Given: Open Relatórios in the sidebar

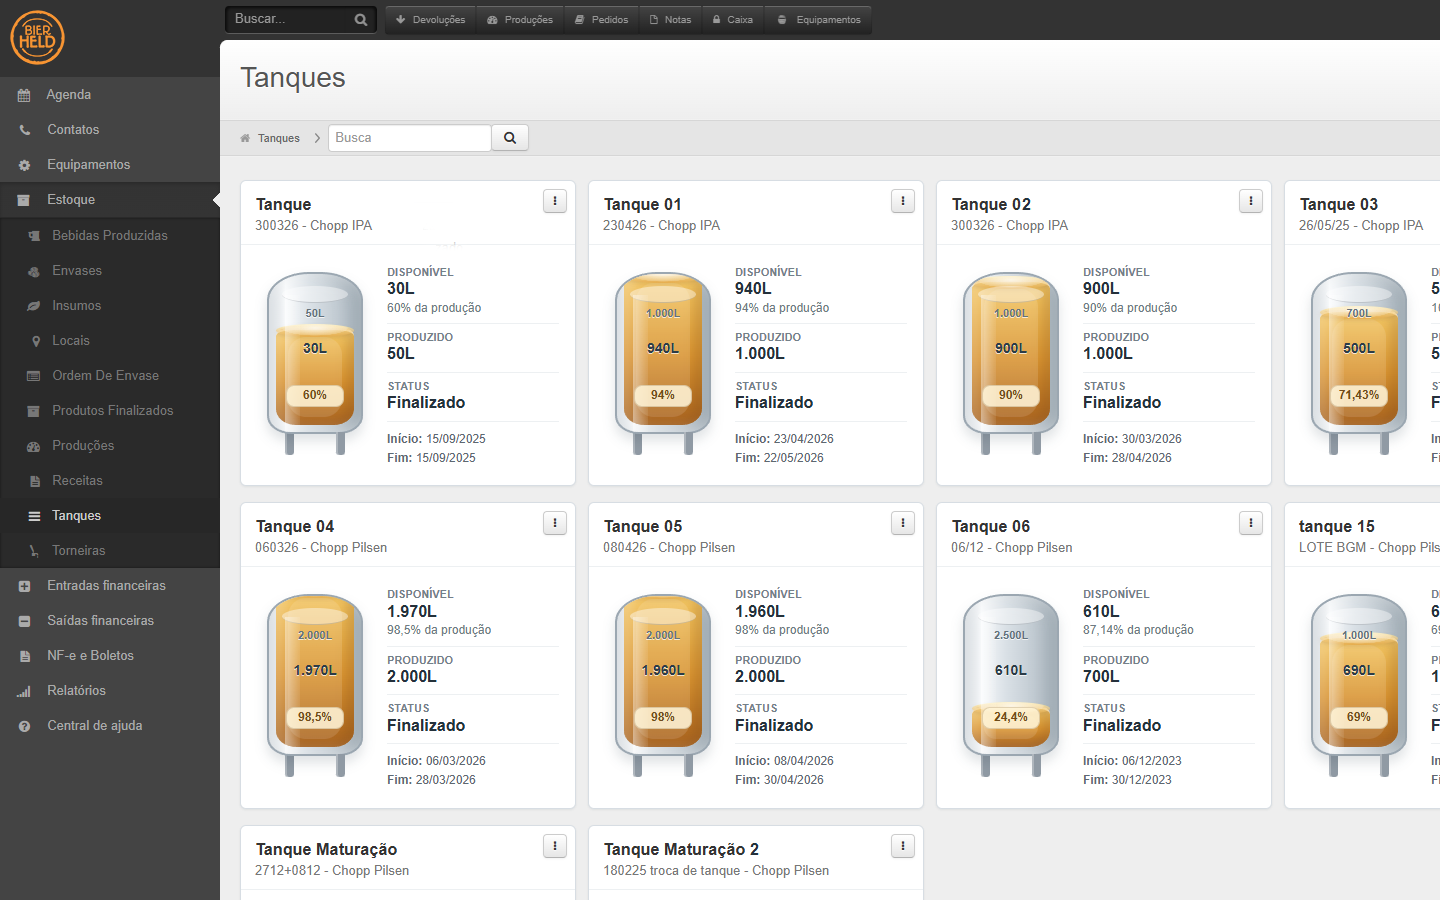Looking at the screenshot, I should pos(110,691).
